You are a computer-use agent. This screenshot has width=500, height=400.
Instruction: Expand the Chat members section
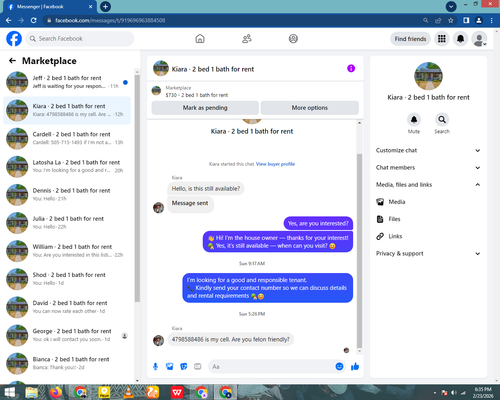coord(428,168)
